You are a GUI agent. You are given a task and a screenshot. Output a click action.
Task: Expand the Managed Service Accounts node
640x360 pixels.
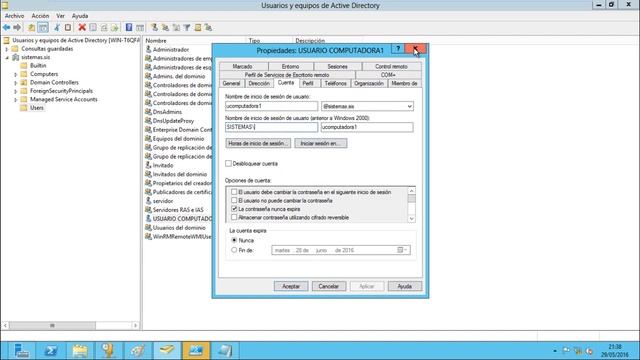(x=16, y=100)
